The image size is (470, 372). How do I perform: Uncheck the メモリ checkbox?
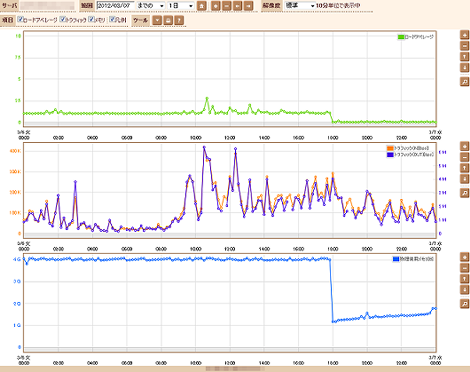[x=91, y=19]
